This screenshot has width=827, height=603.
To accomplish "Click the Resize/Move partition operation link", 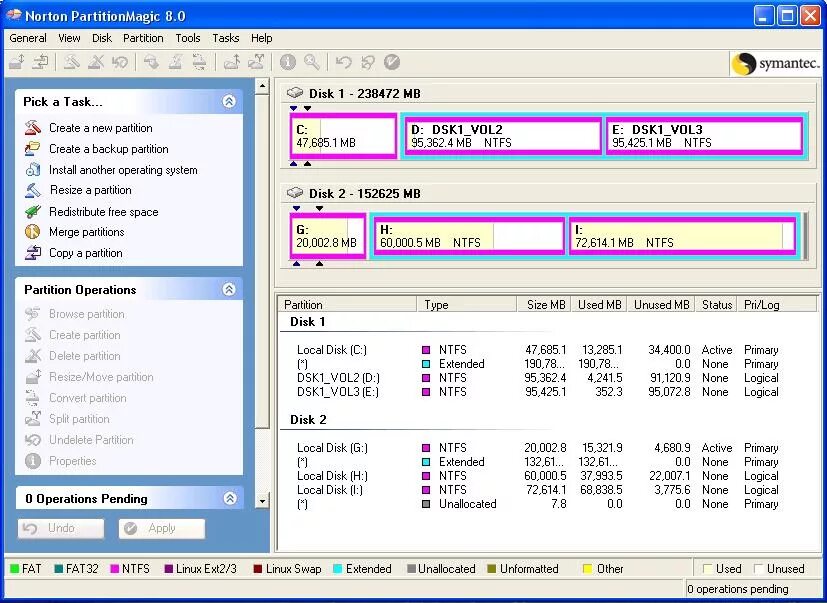I will pos(101,377).
